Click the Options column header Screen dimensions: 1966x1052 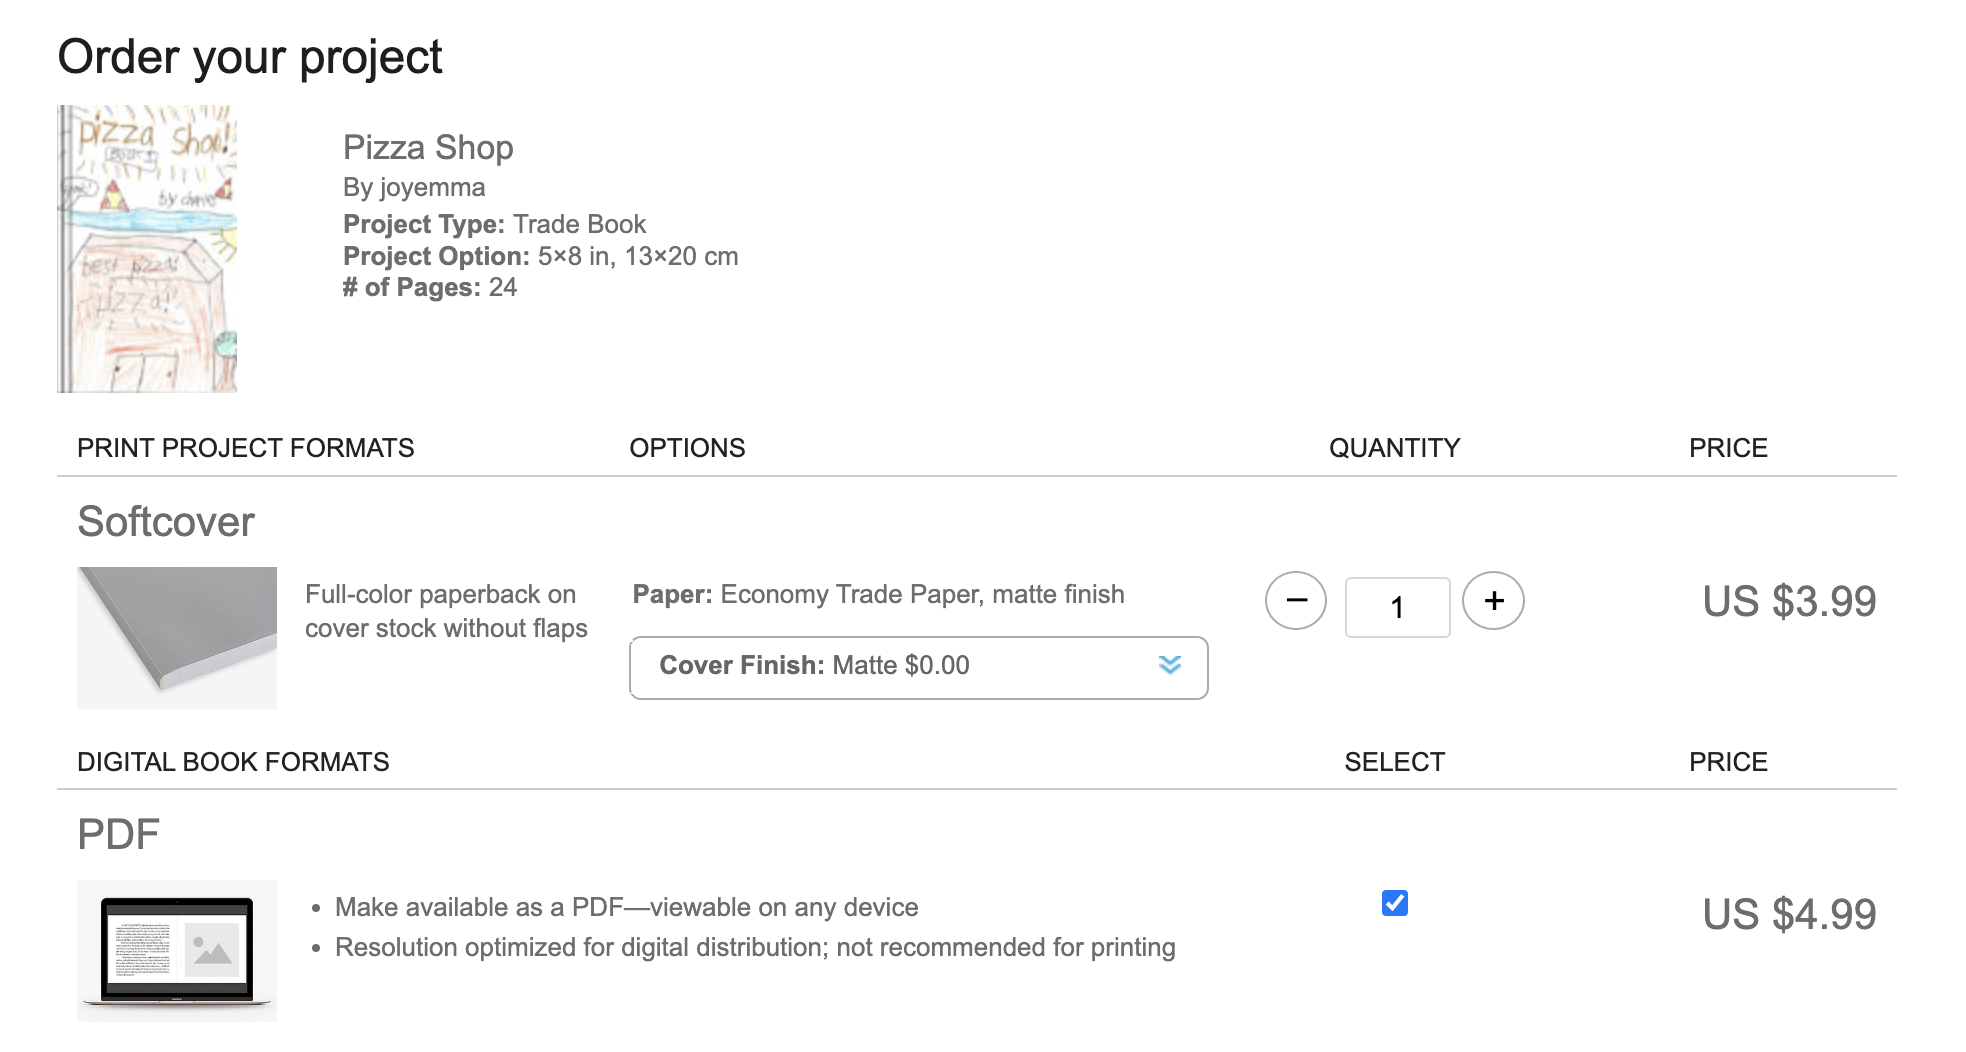click(687, 448)
